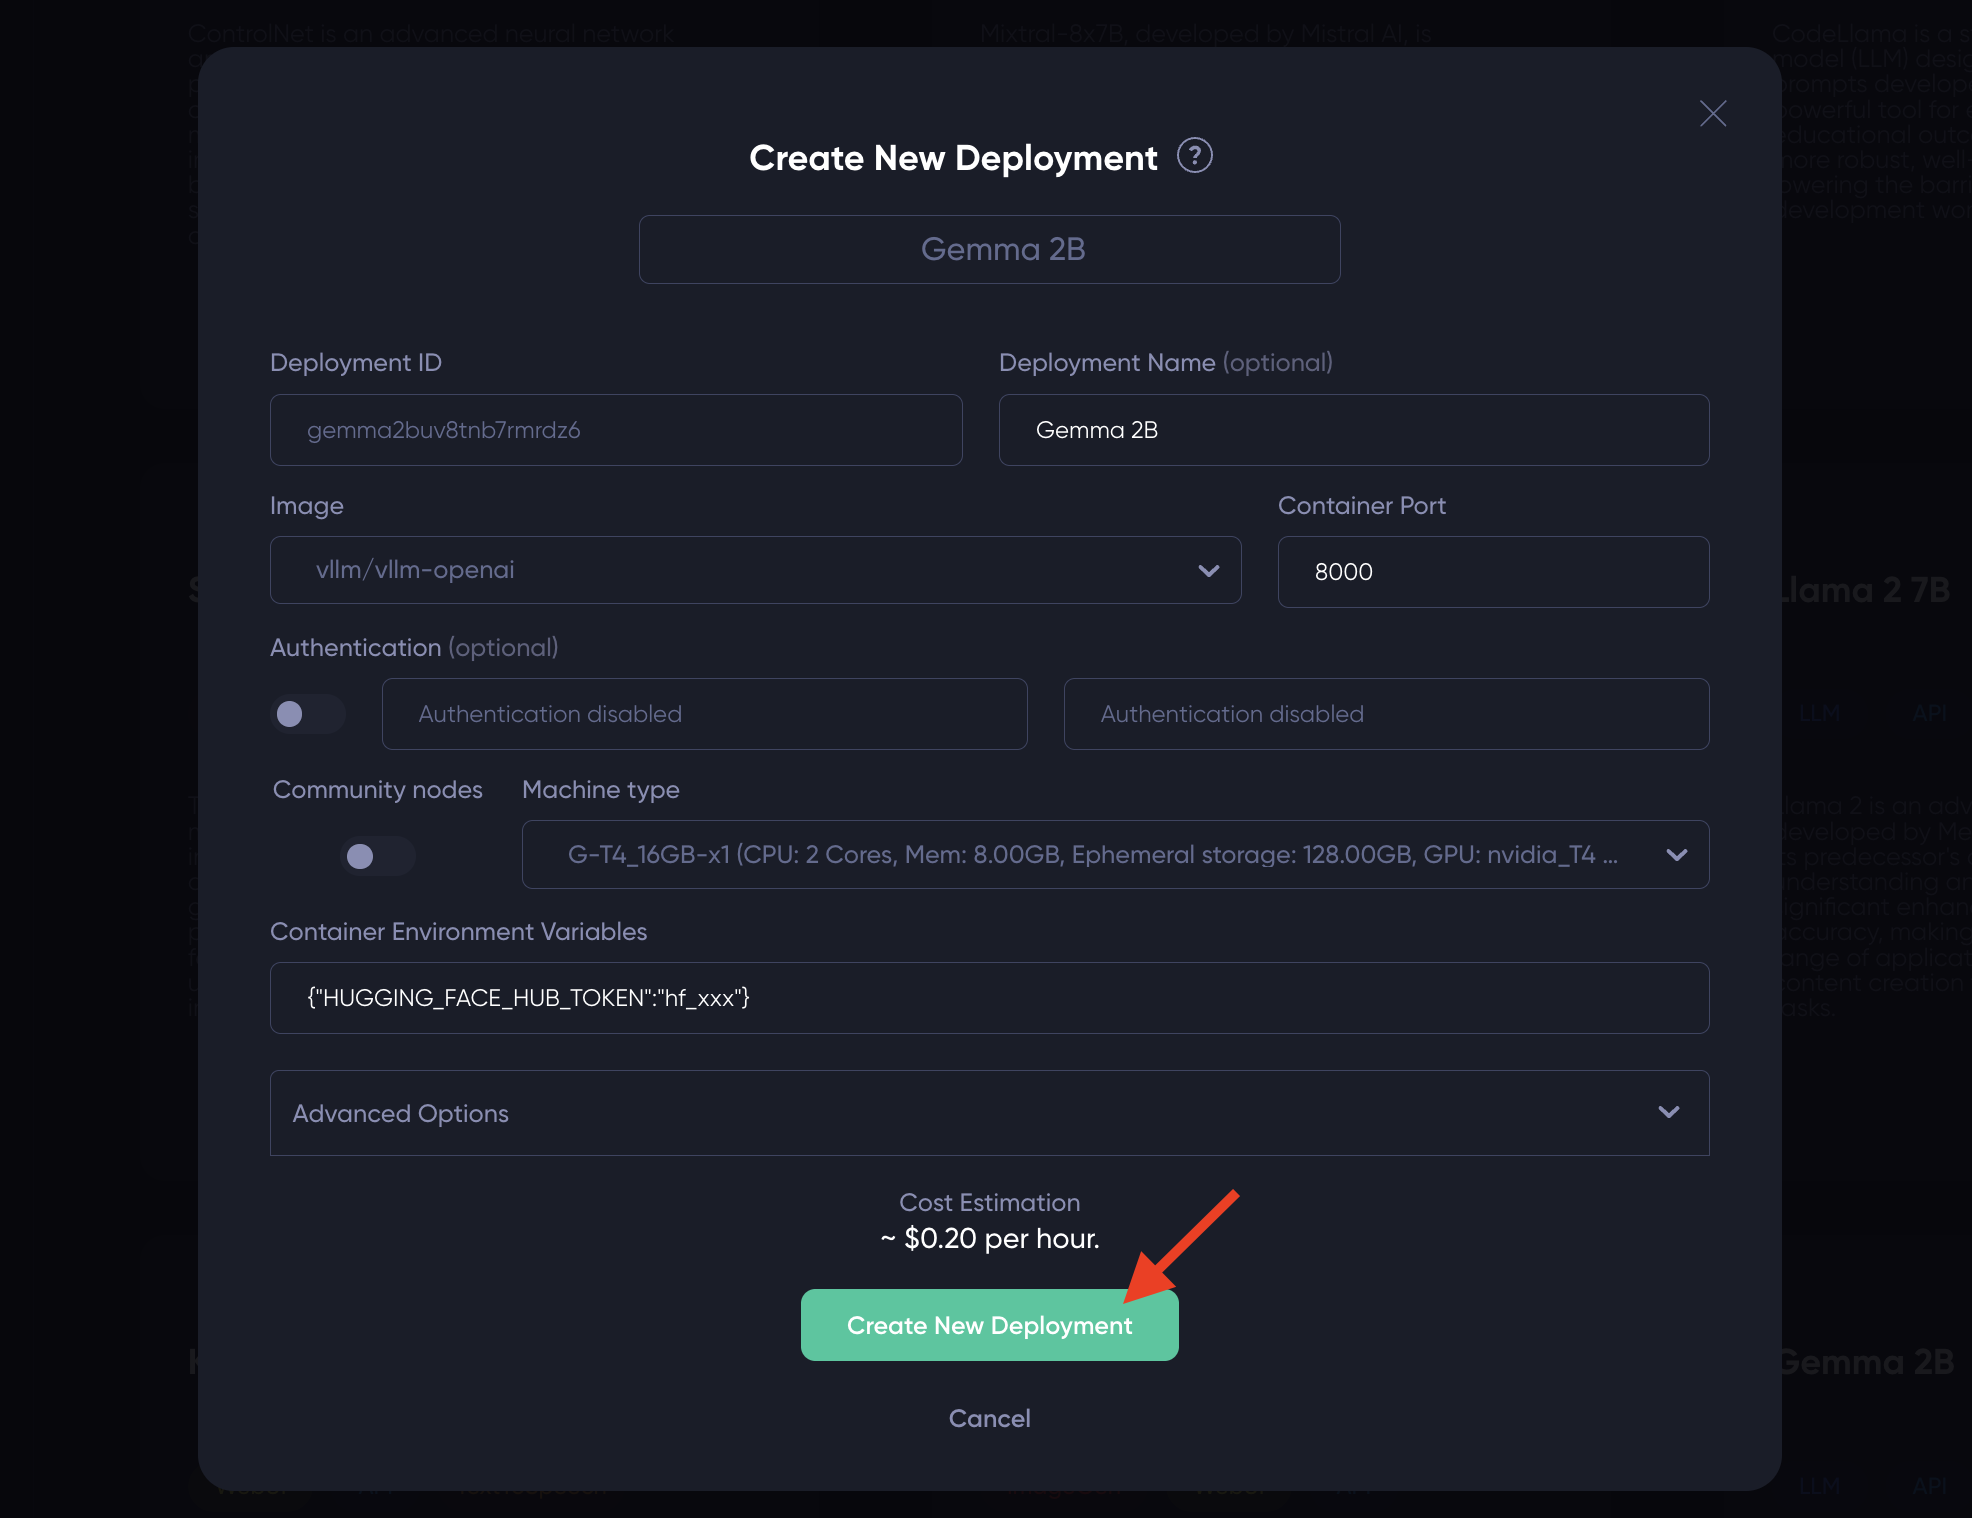Click the Container Port field showing 8000
This screenshot has width=1972, height=1518.
[x=1492, y=572]
